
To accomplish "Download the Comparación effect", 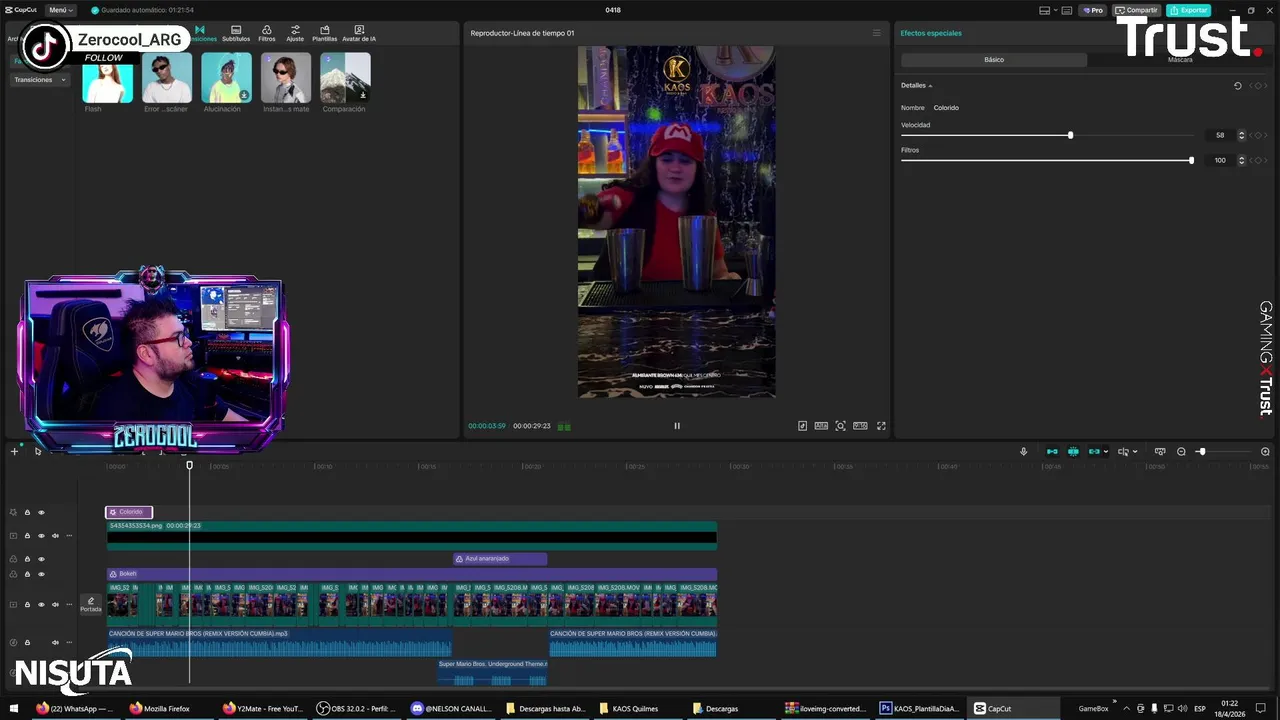I will pyautogui.click(x=363, y=95).
